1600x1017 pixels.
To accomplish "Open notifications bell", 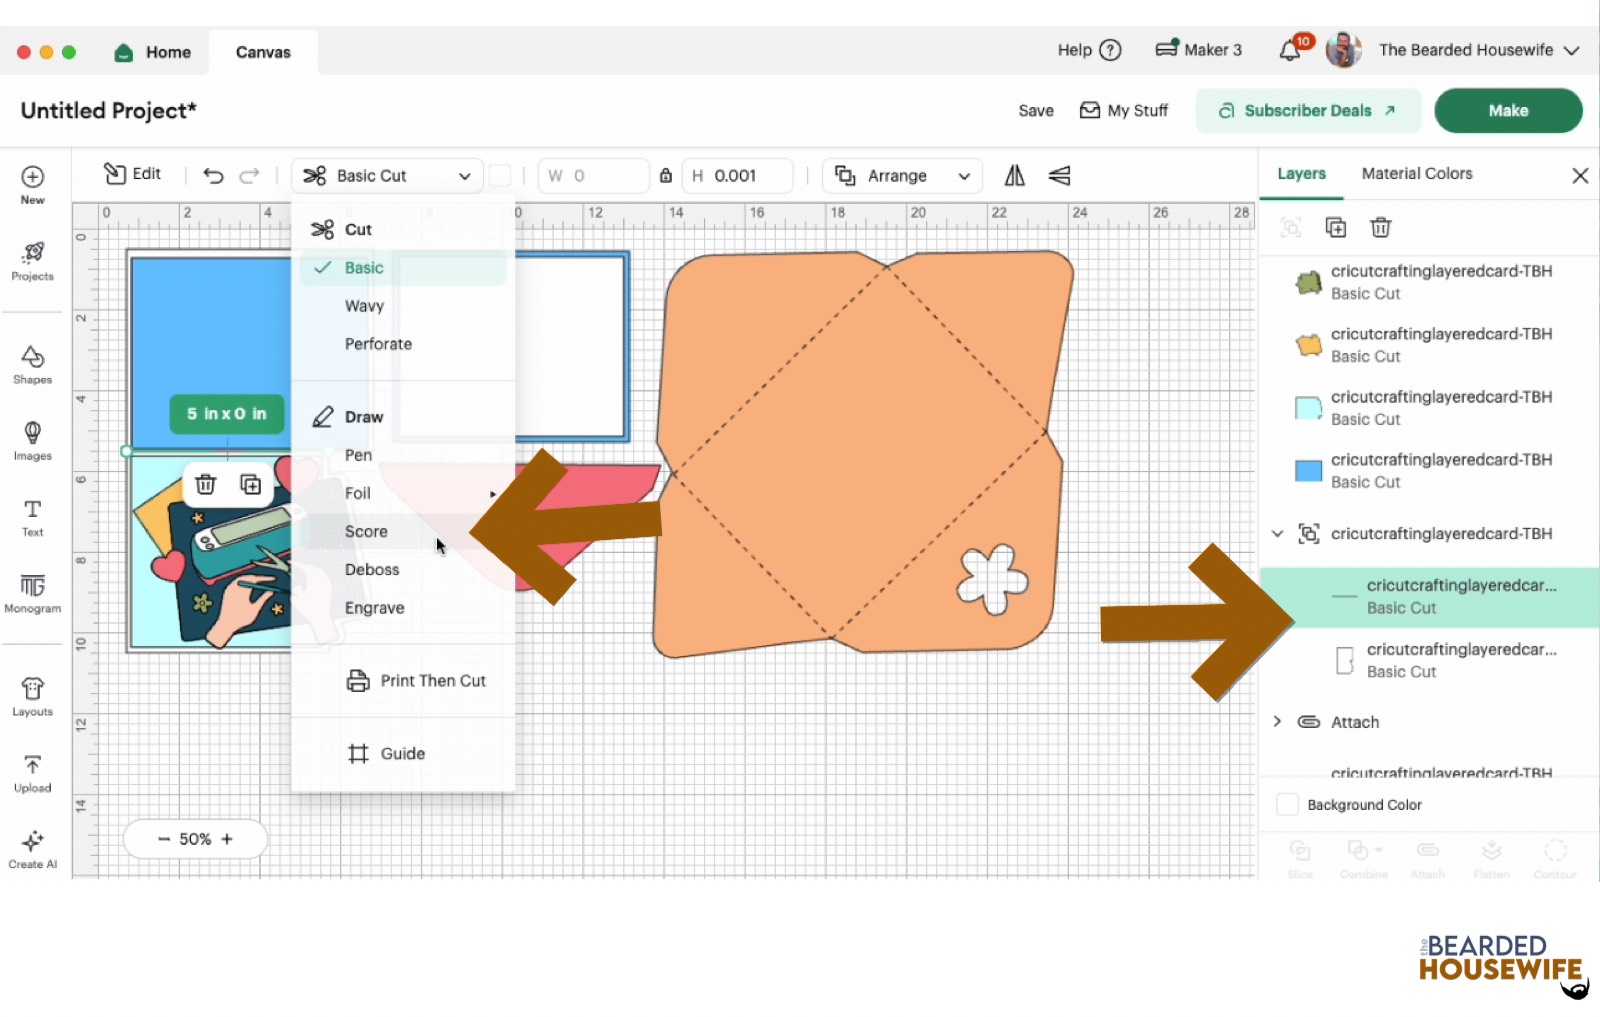I will coord(1290,51).
